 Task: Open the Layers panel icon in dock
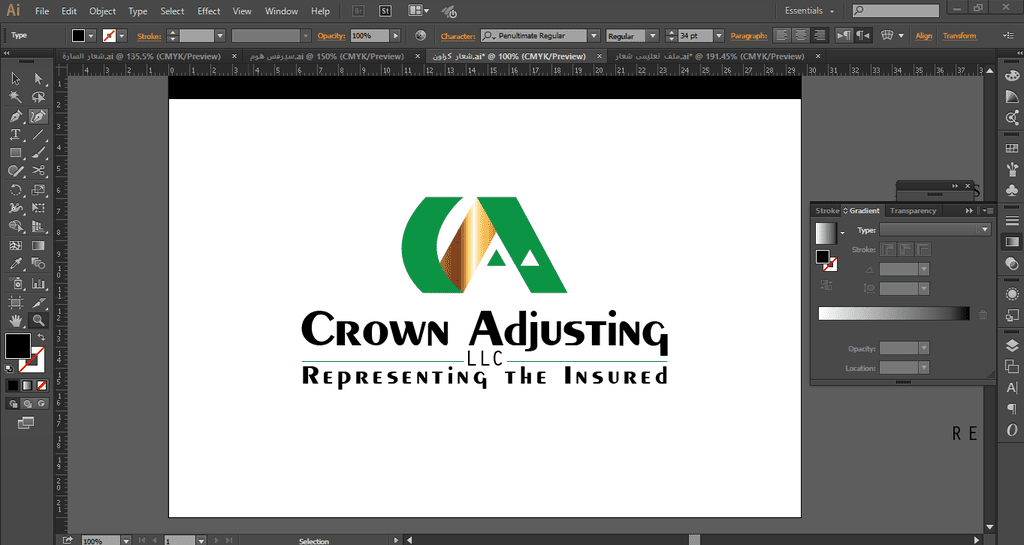point(1012,345)
